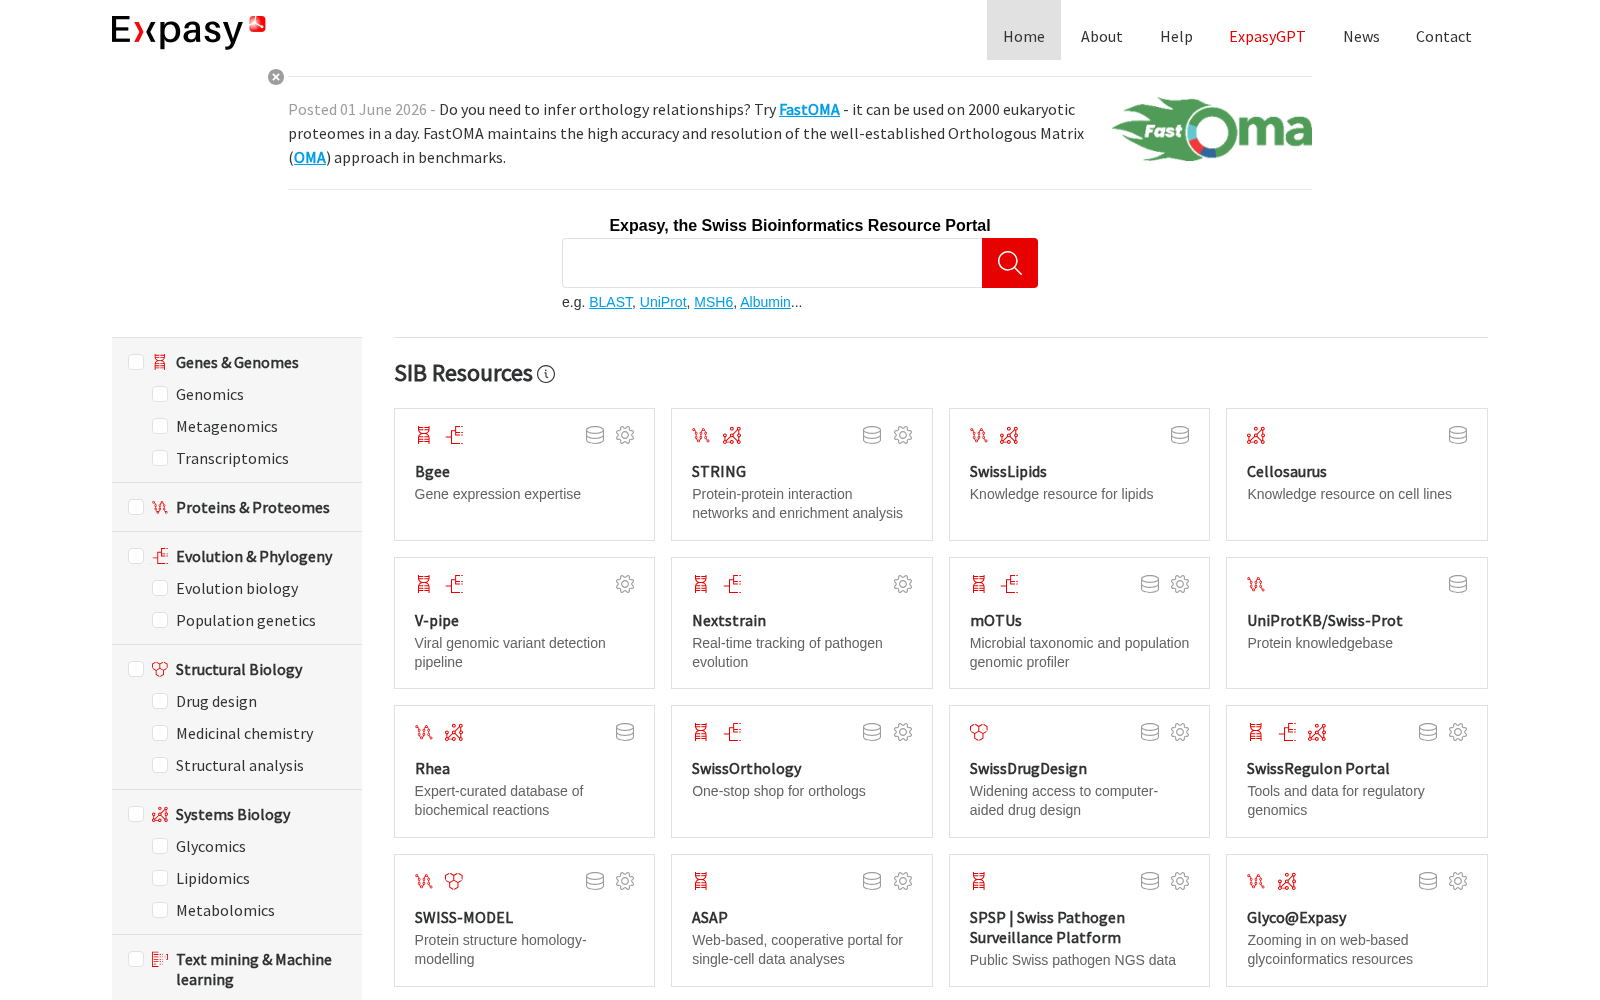The width and height of the screenshot is (1600, 1000).
Task: Click the gear icon on STRING card
Action: pyautogui.click(x=903, y=435)
